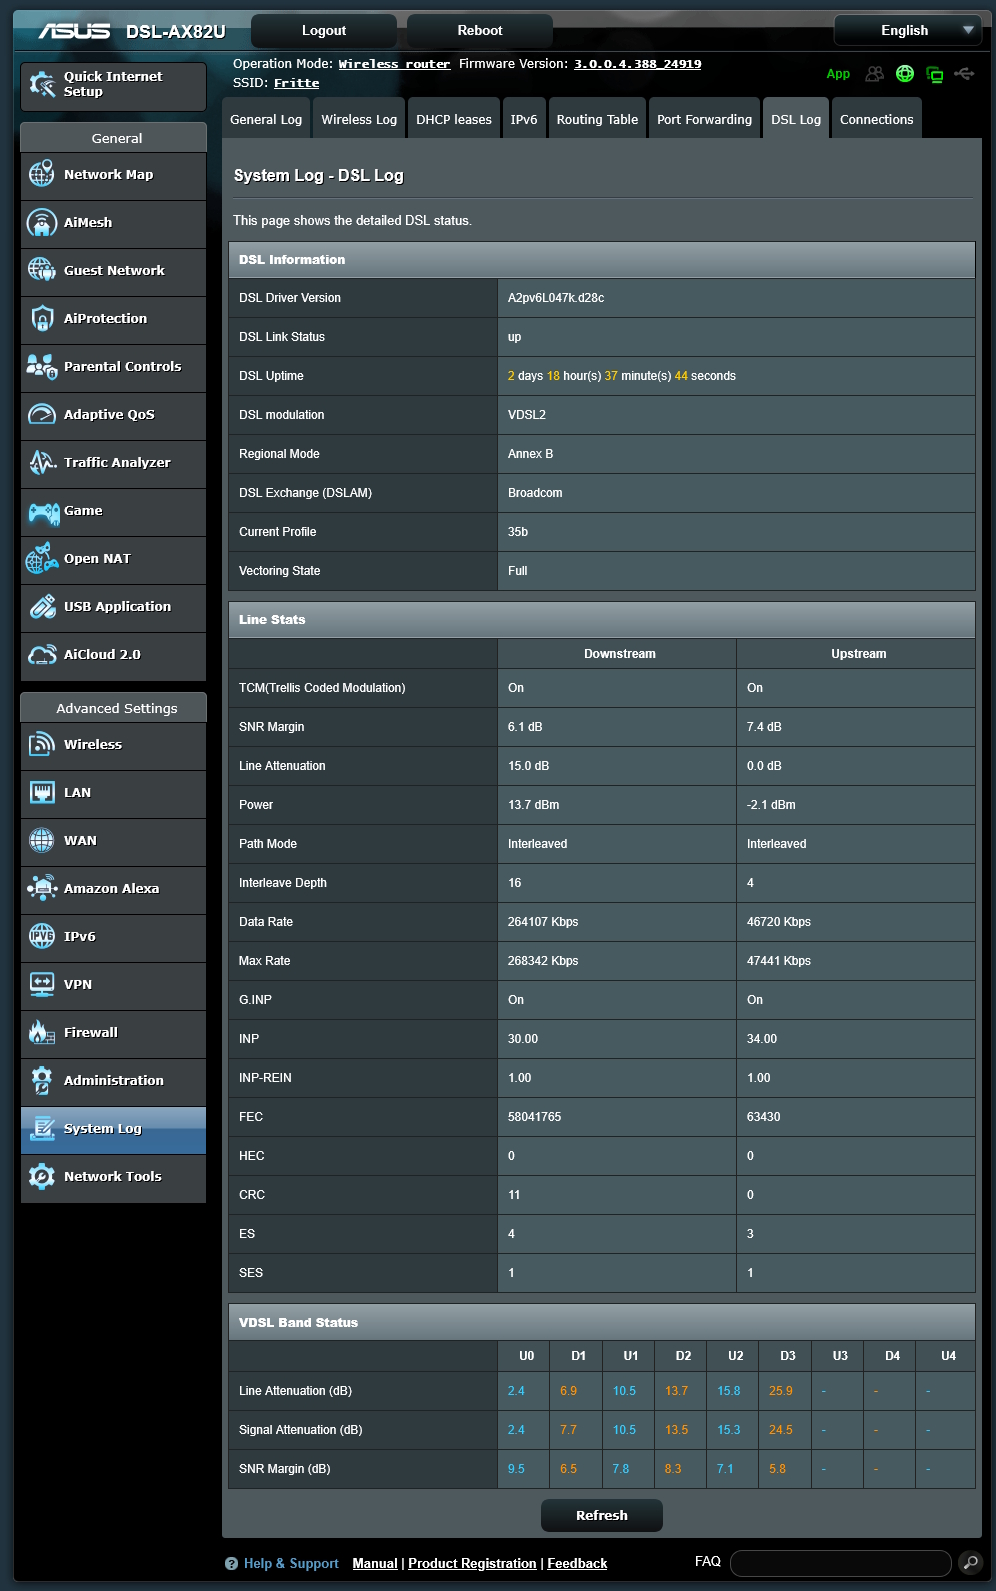Click the Open NAT icon
Viewport: 996px width, 1591px height.
pyautogui.click(x=42, y=558)
